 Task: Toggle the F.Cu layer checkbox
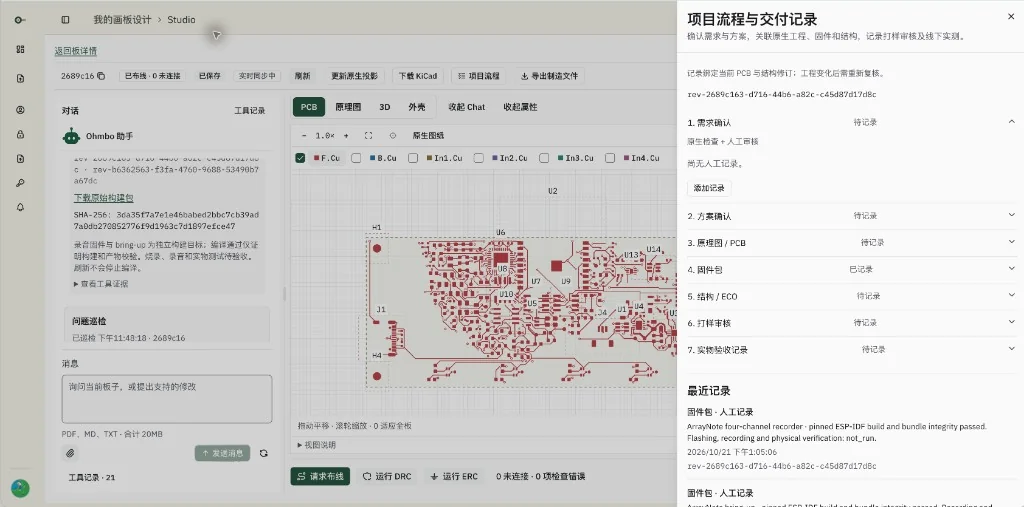tap(300, 158)
